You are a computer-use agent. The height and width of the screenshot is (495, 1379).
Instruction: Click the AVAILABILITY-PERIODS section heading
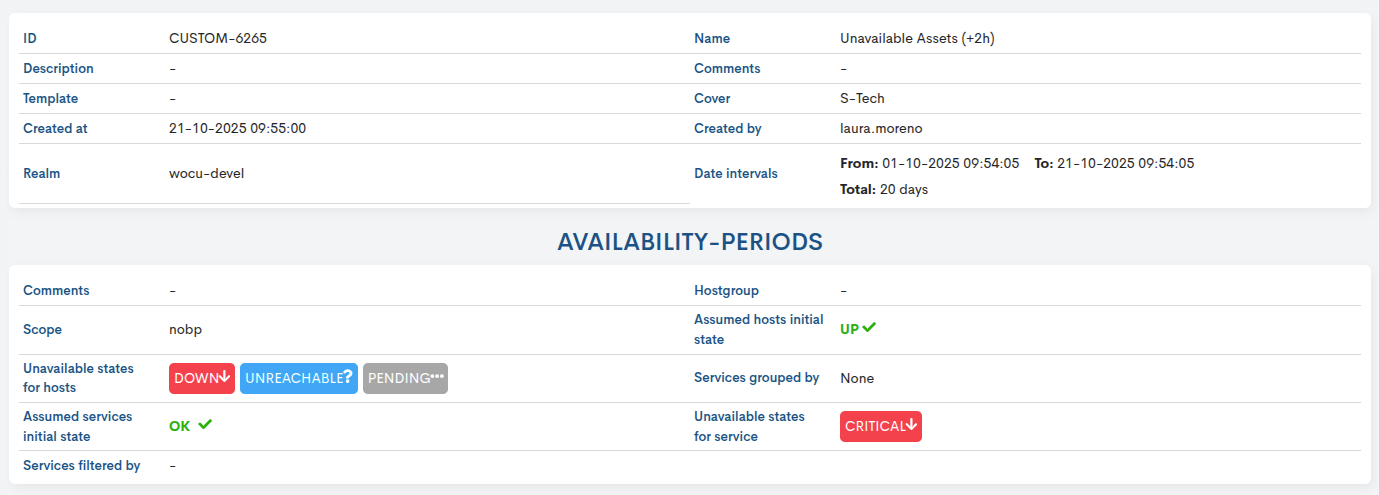pyautogui.click(x=690, y=242)
